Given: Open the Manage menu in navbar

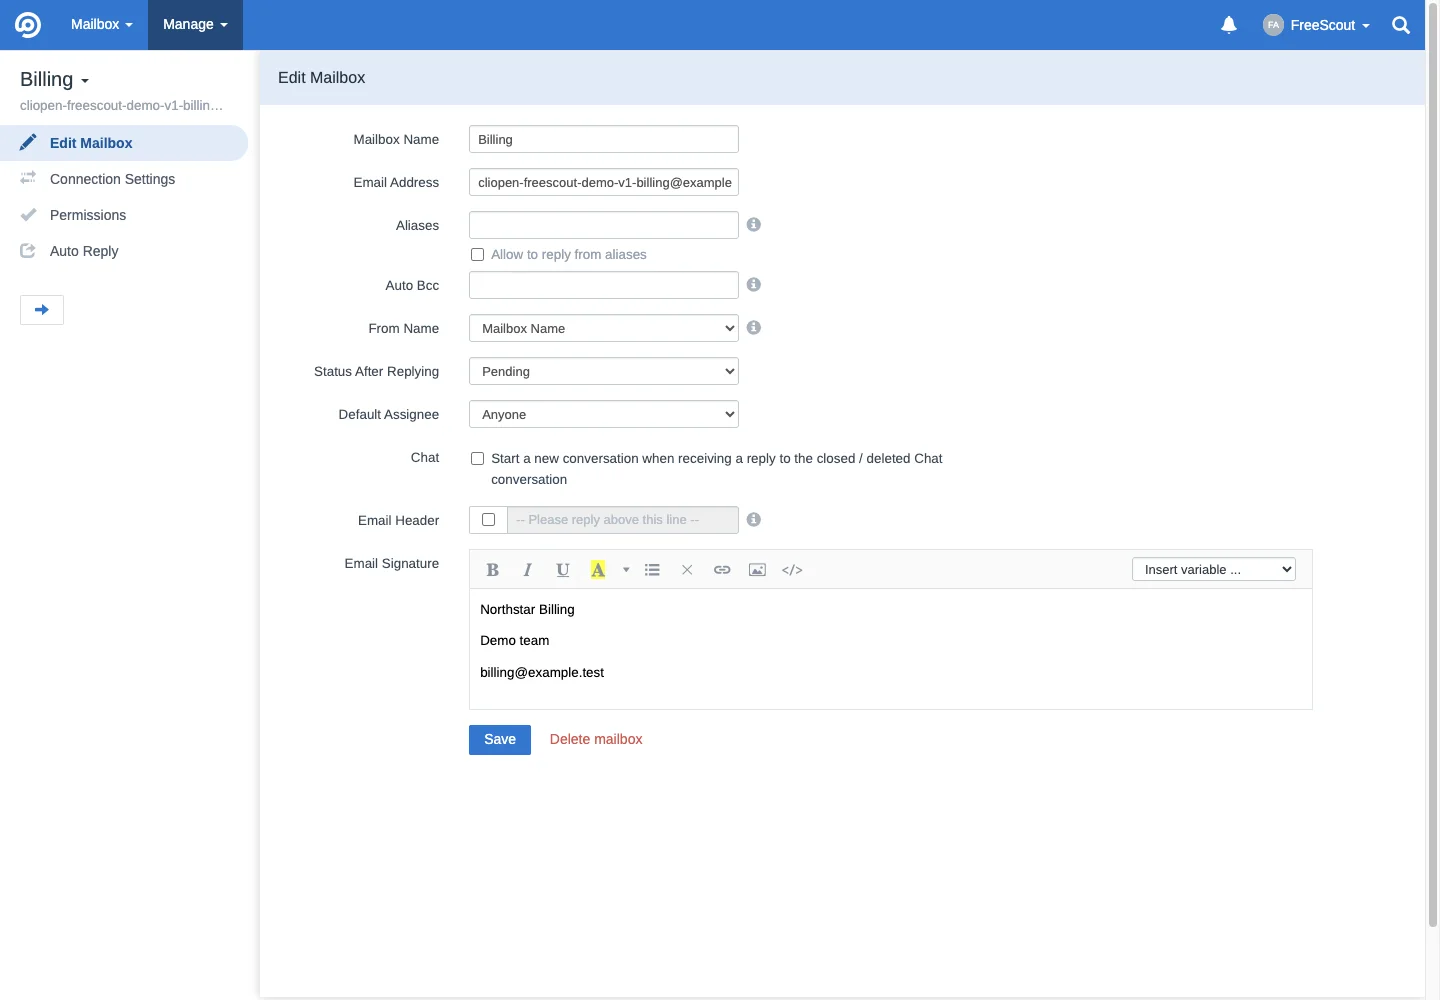Looking at the screenshot, I should pos(195,25).
